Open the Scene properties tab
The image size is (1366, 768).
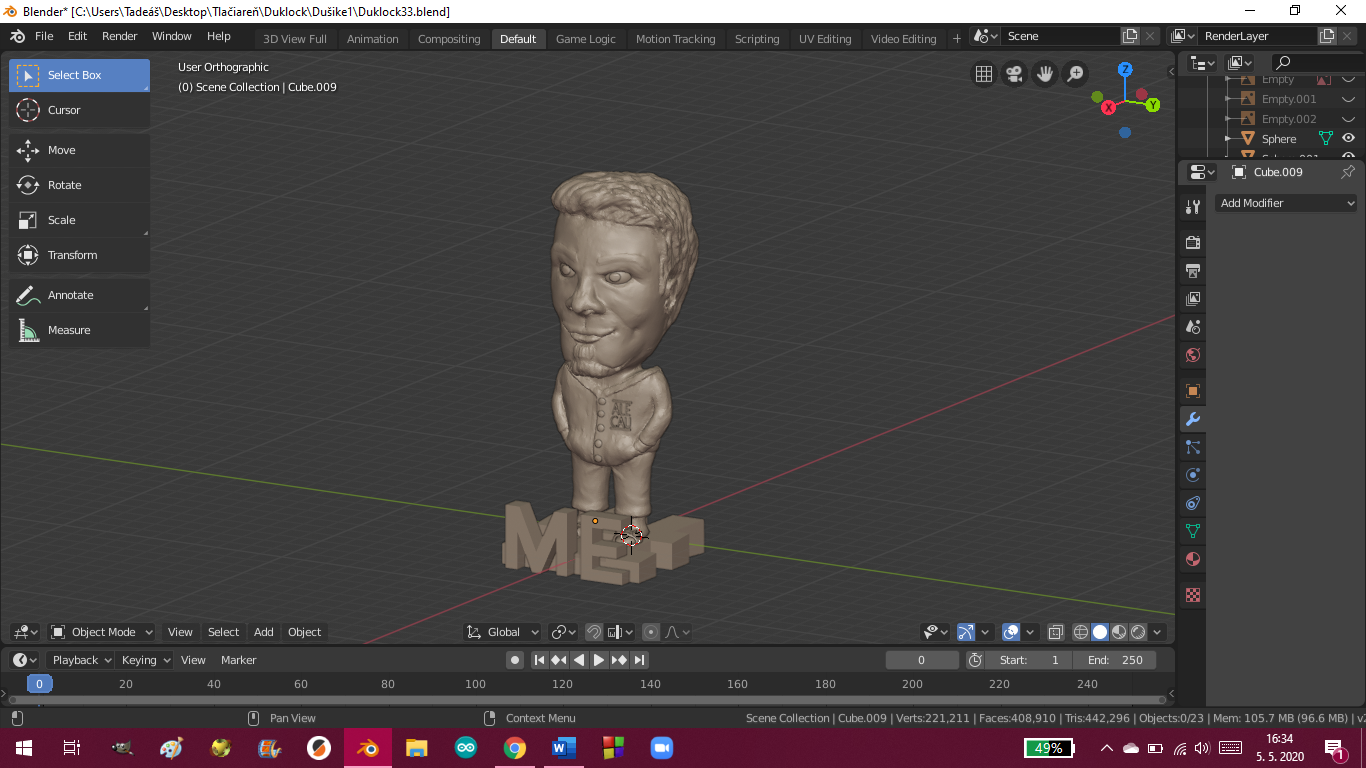coord(1192,327)
